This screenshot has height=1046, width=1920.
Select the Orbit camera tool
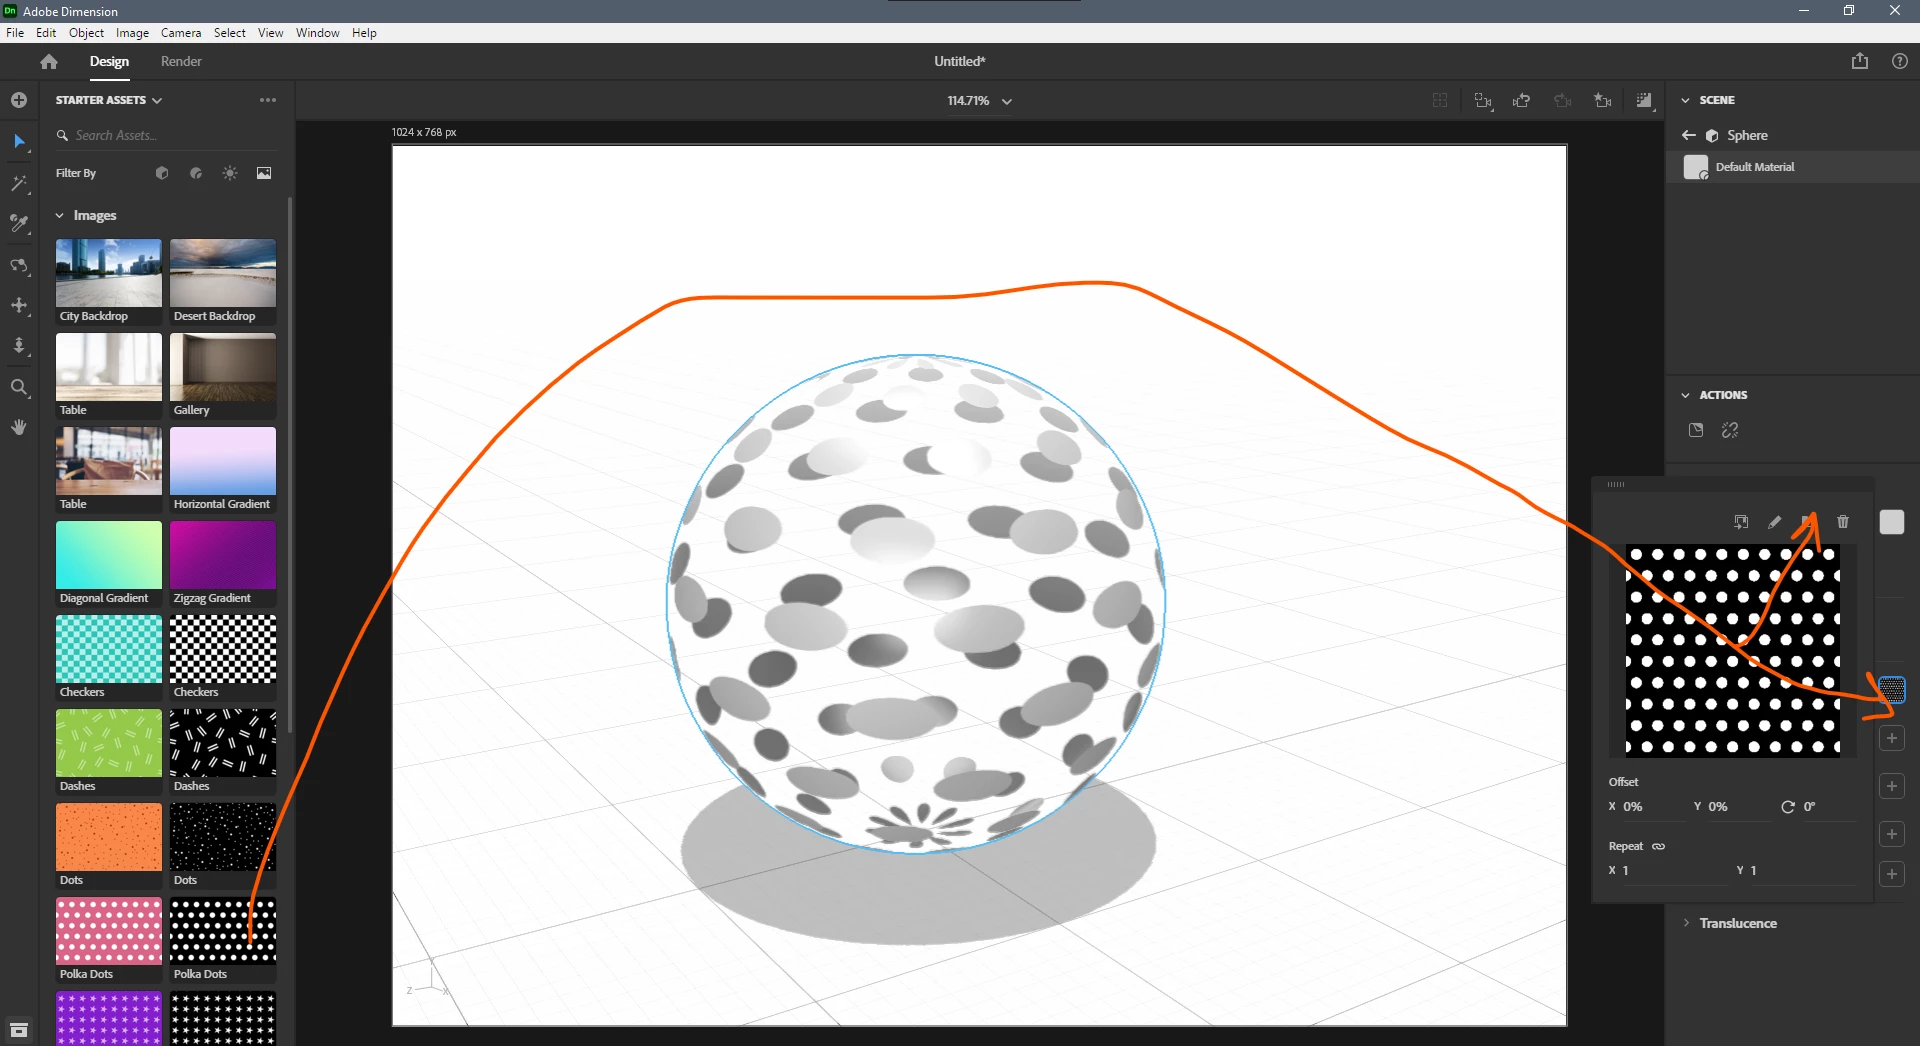click(x=19, y=265)
